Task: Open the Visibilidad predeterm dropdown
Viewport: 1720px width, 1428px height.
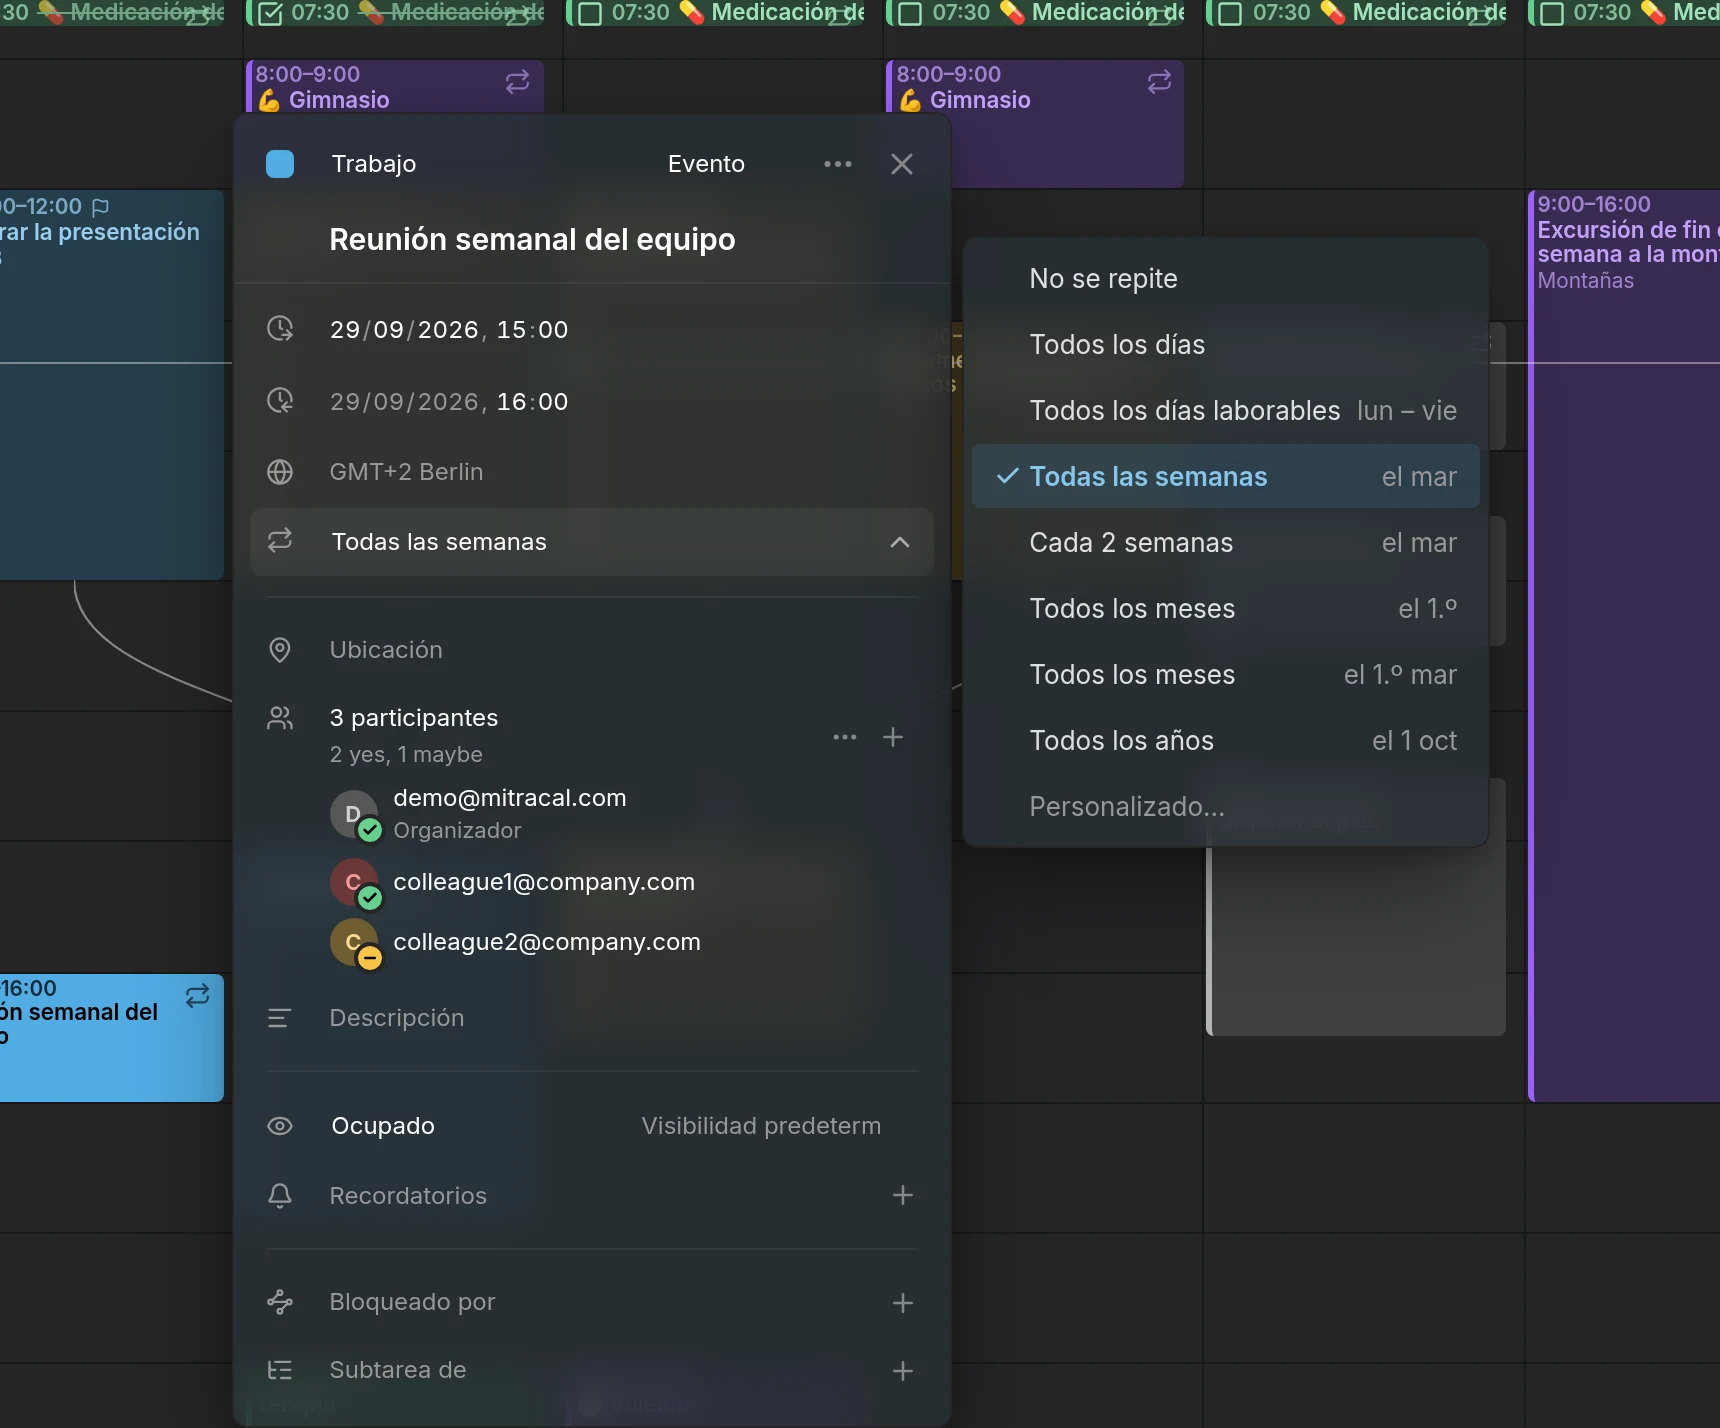Action: (761, 1126)
